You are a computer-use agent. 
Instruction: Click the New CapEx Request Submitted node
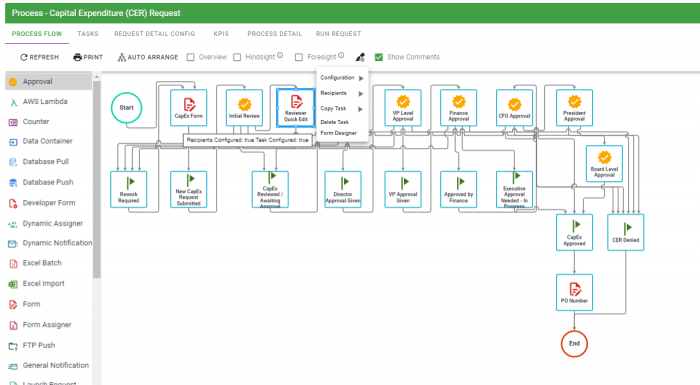point(188,189)
